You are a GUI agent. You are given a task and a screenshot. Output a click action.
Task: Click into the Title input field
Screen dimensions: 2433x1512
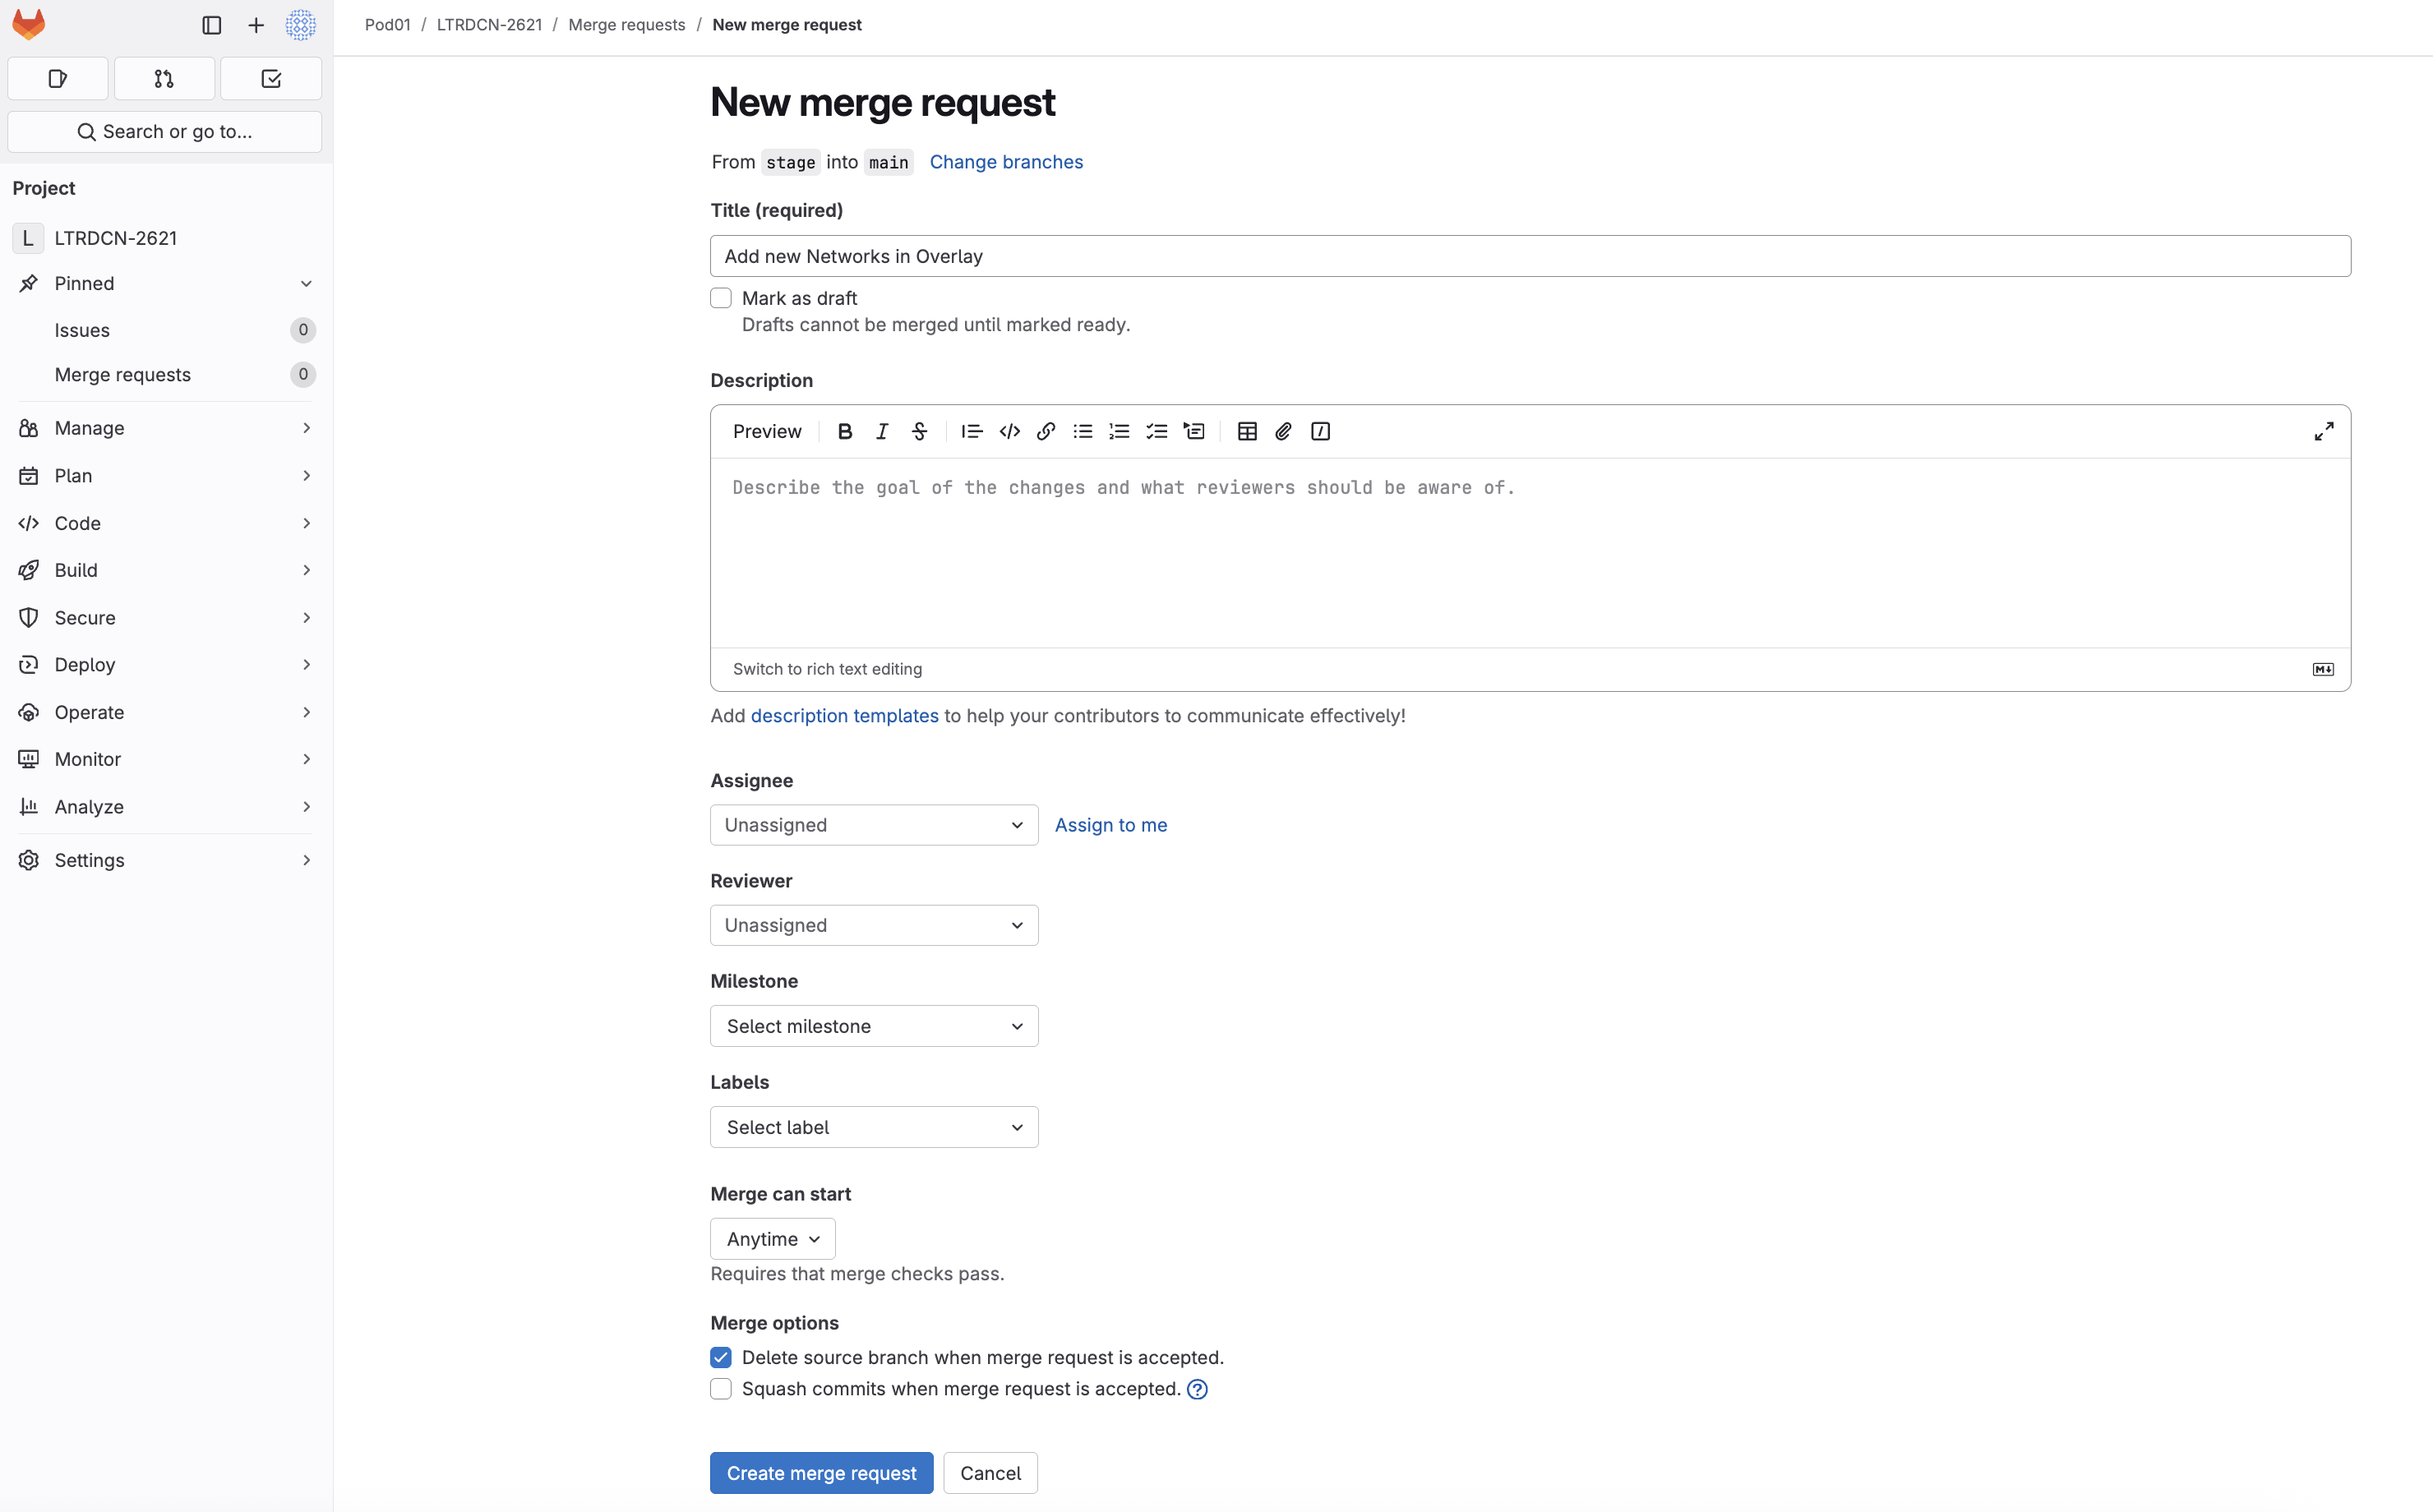pos(1529,256)
